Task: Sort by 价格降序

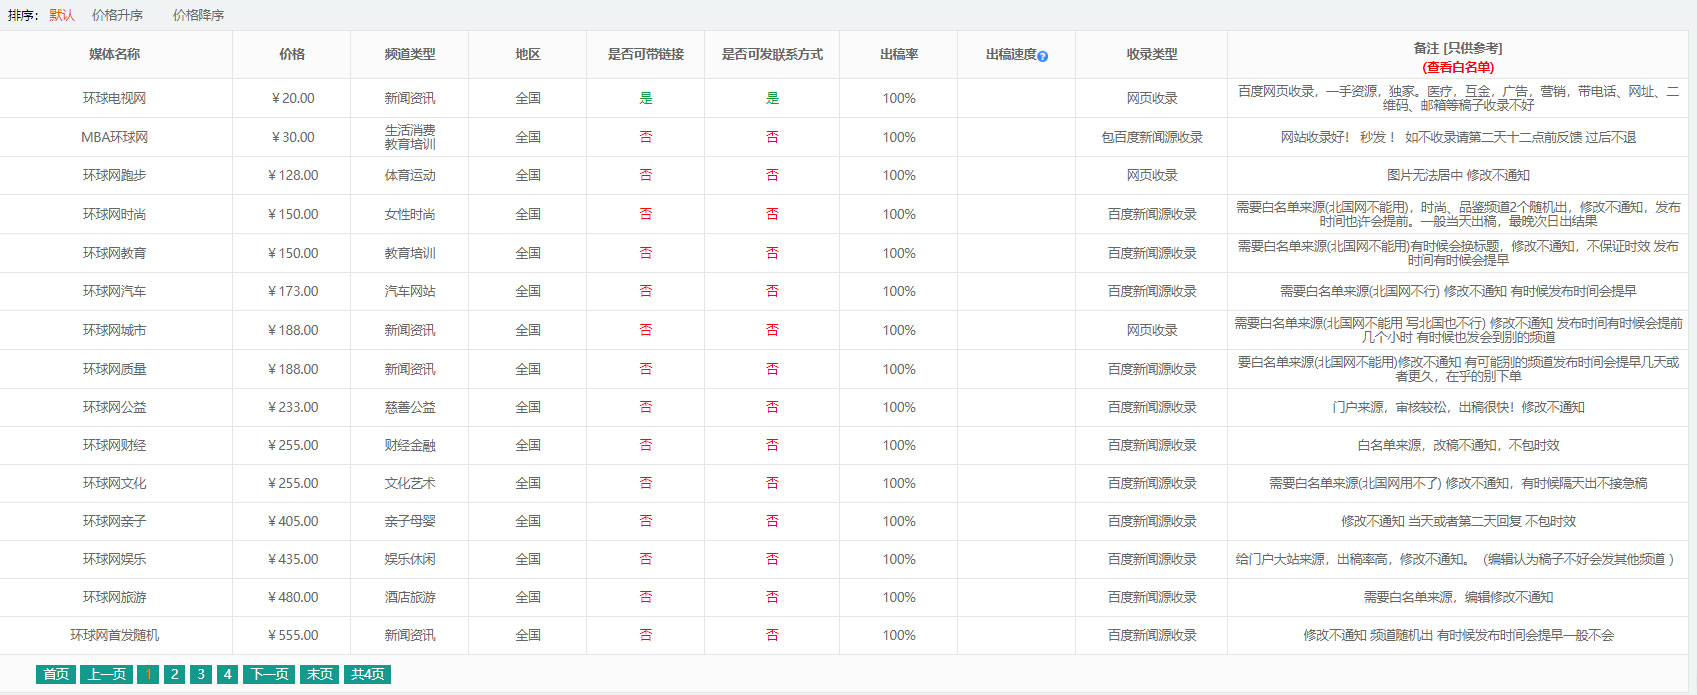Action: [198, 15]
